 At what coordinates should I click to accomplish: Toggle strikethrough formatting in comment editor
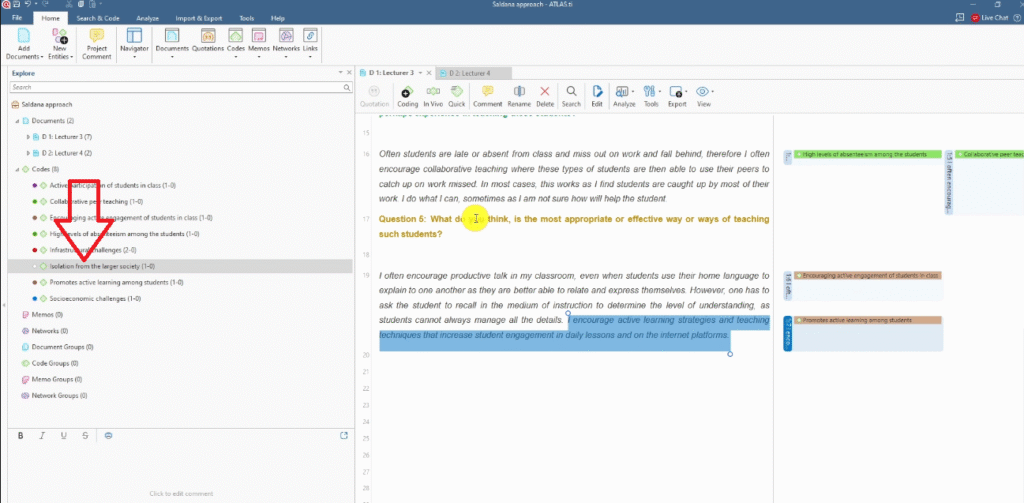(85, 435)
